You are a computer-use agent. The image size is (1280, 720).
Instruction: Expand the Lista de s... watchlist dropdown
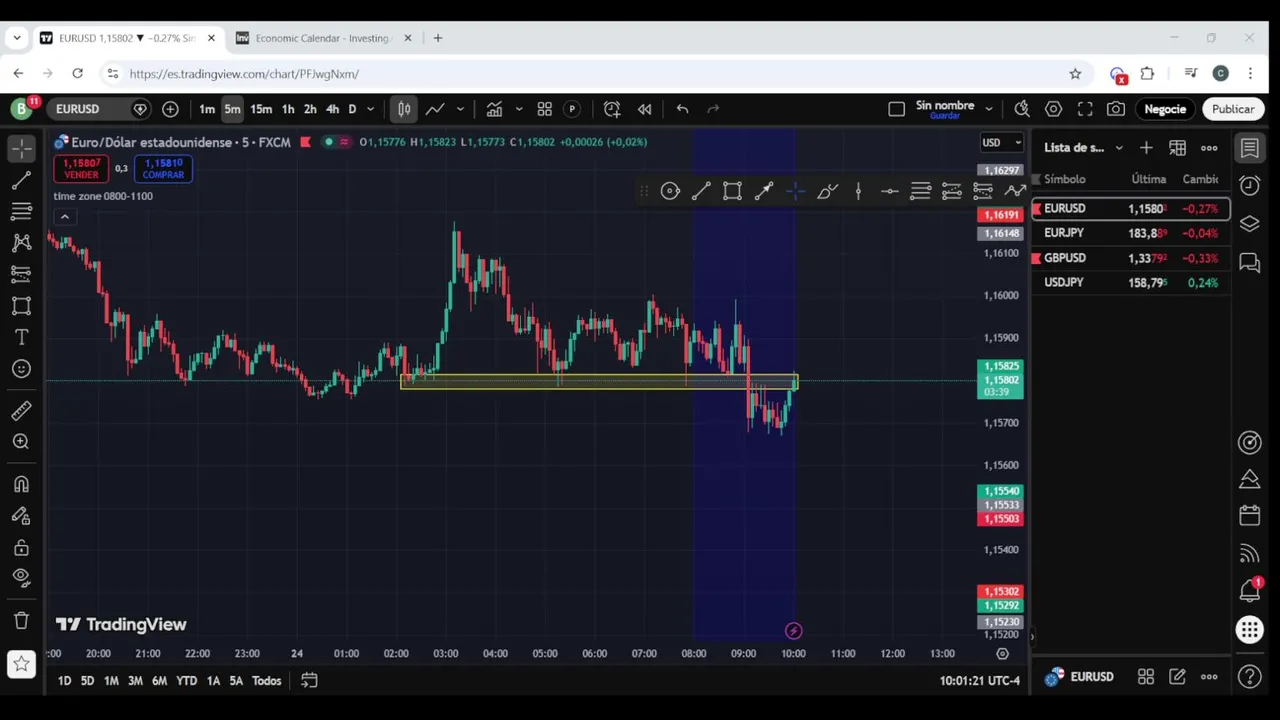pos(1119,148)
